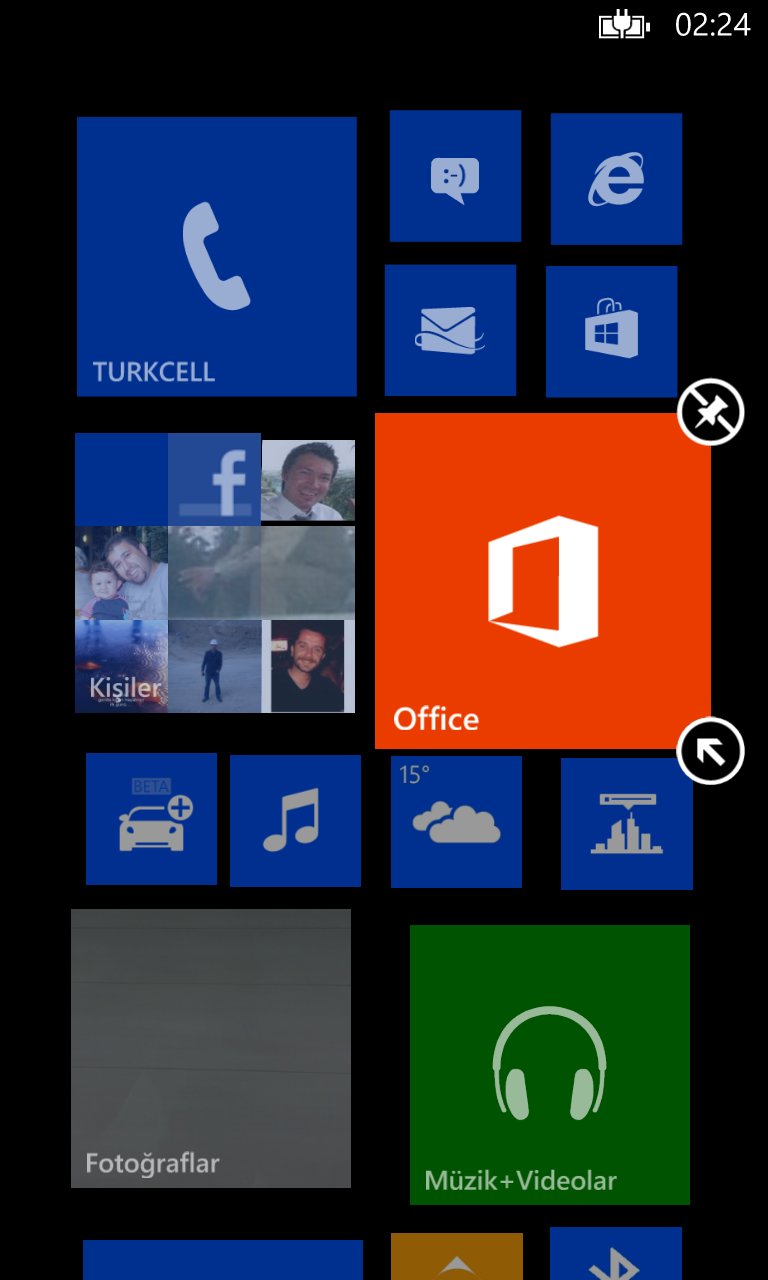Screen dimensions: 768x1280
Task: Open the Messaging tile with smiley
Action: point(455,176)
